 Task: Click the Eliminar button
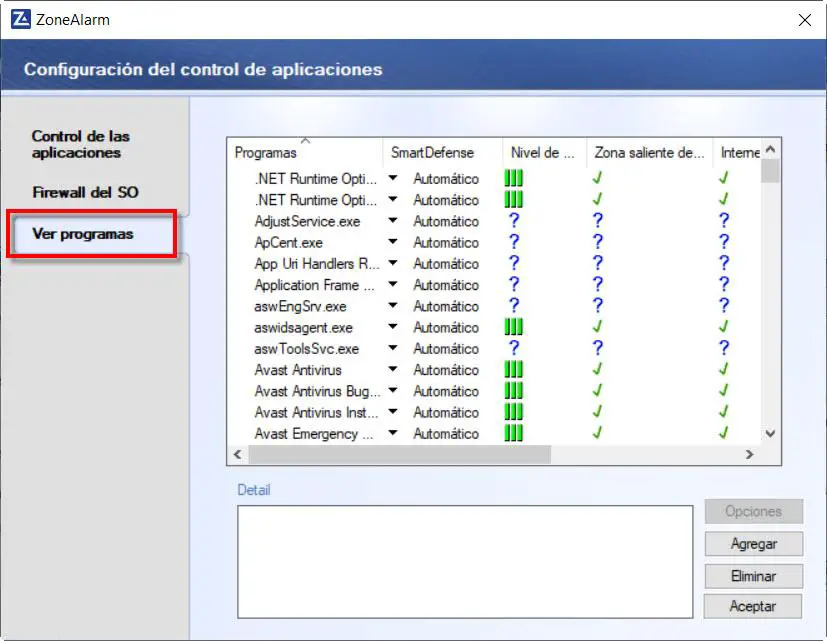[754, 576]
